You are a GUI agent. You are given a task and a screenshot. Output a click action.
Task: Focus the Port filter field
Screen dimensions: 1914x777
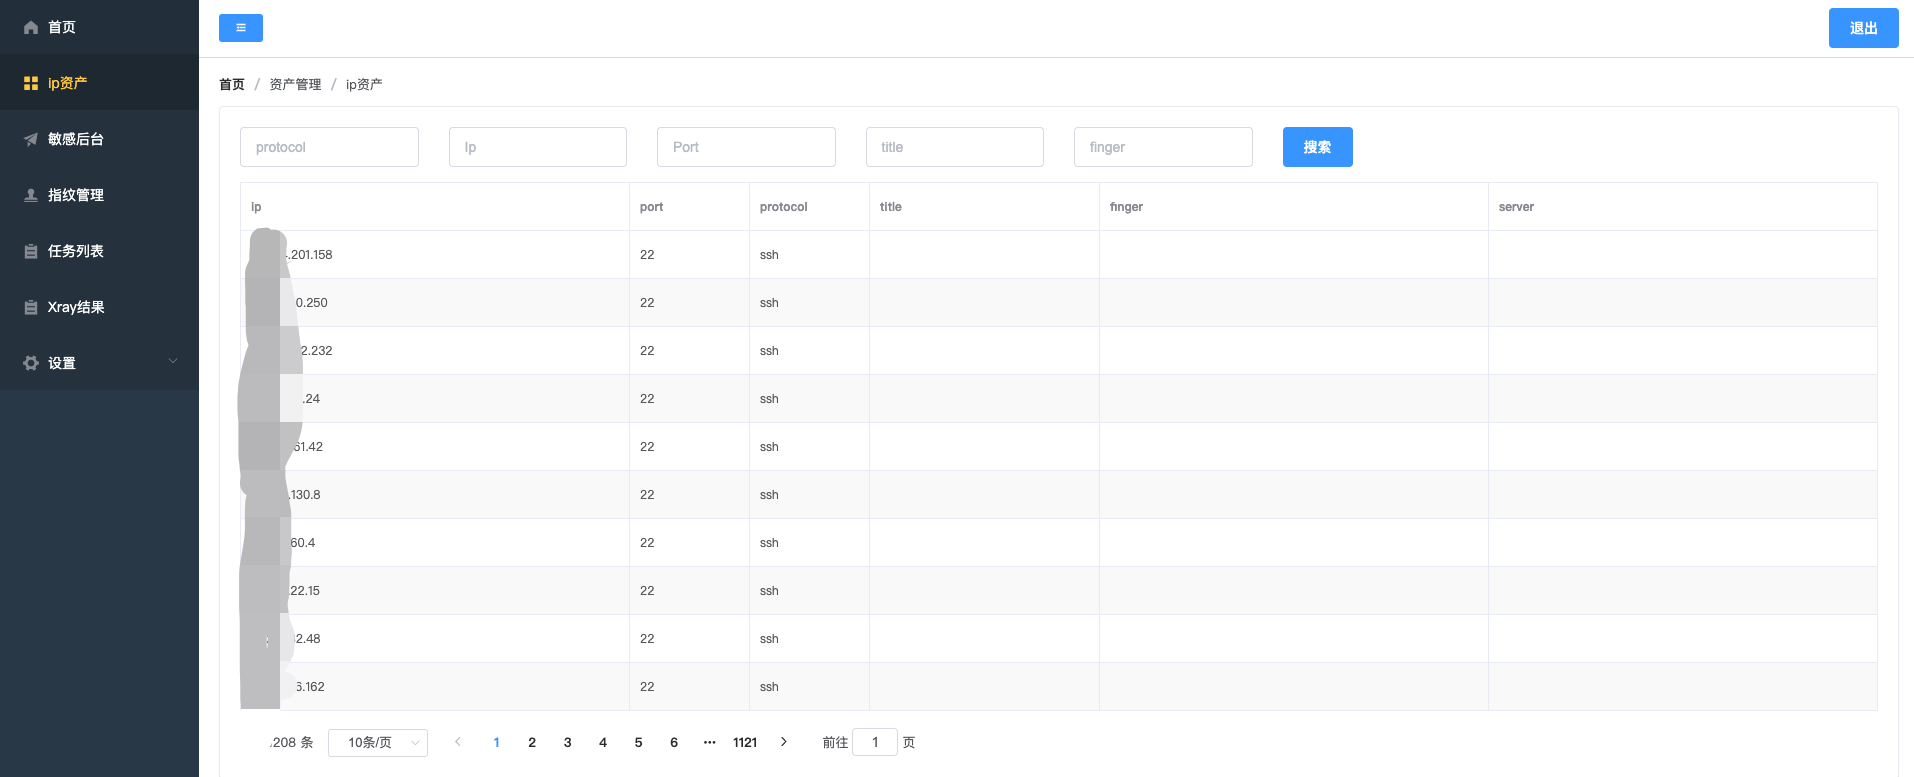pos(746,147)
